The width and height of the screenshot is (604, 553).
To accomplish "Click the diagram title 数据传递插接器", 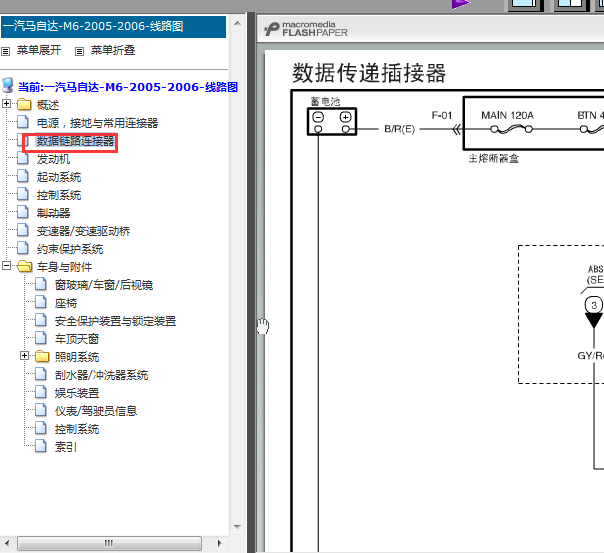I will click(369, 73).
